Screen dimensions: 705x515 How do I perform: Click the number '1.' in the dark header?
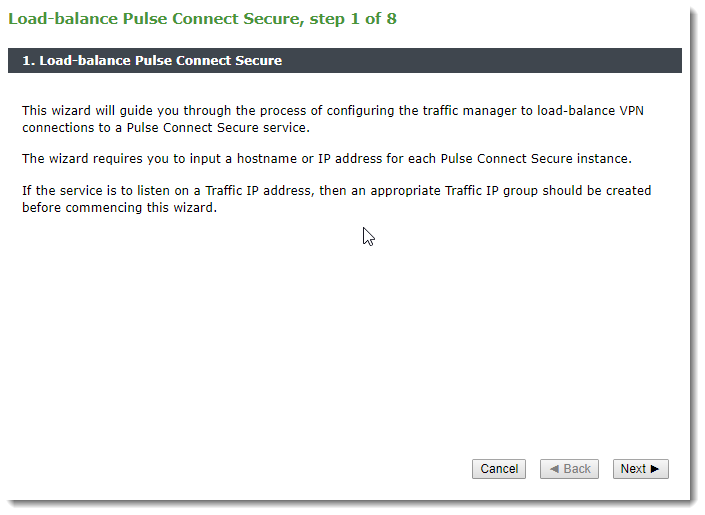coord(28,60)
